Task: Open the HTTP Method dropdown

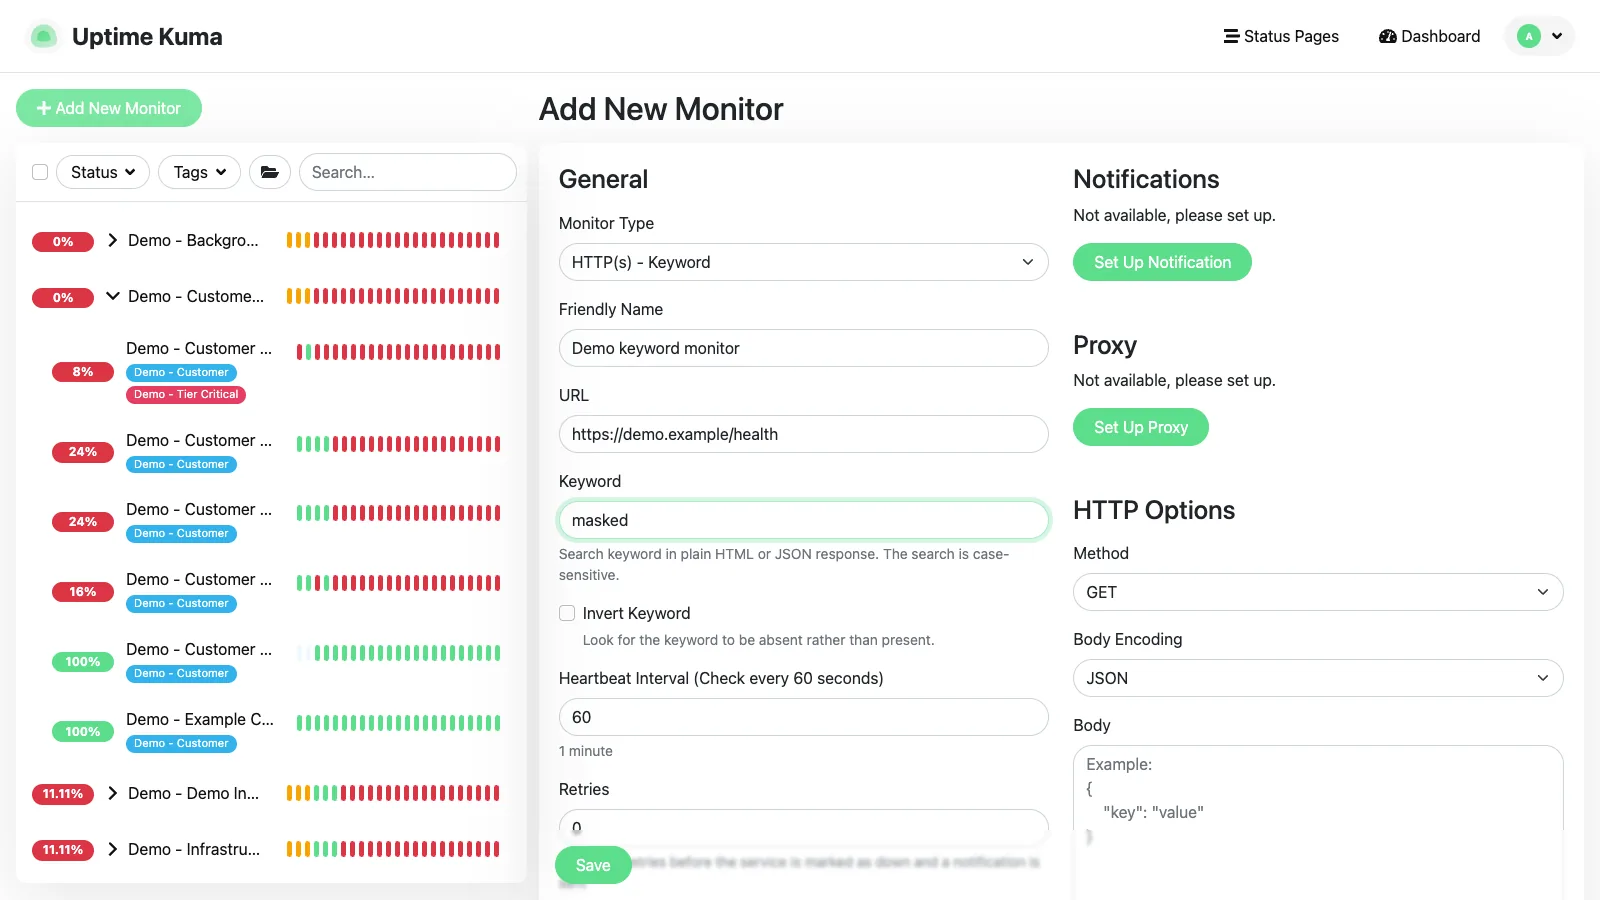Action: click(x=1318, y=592)
